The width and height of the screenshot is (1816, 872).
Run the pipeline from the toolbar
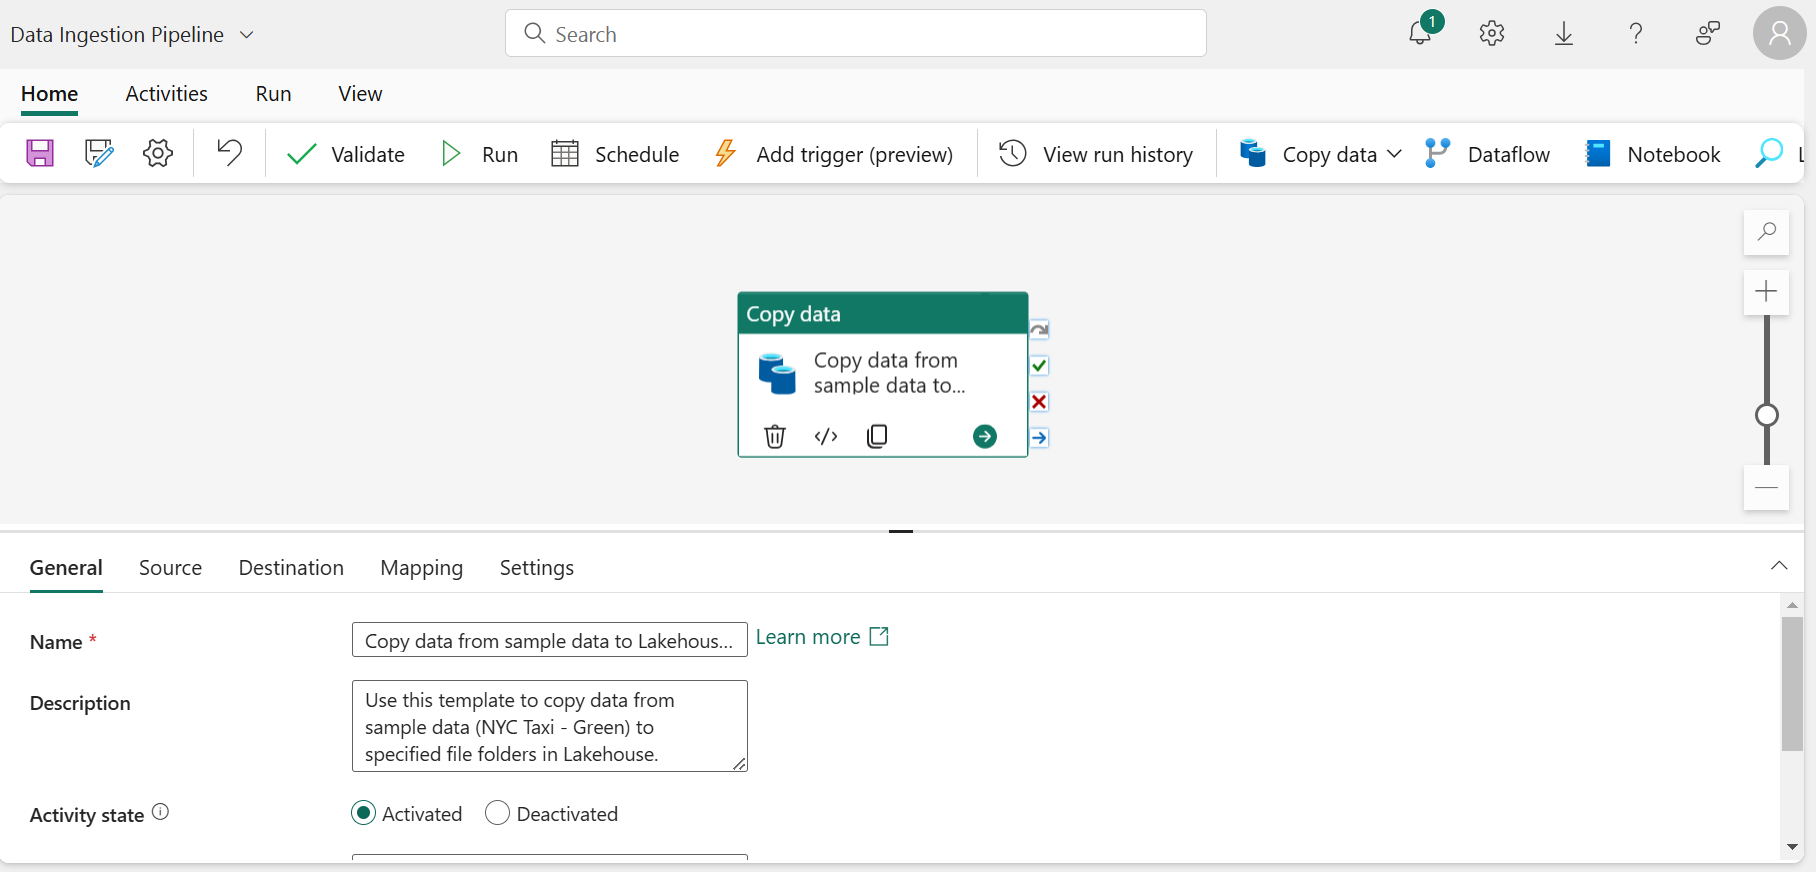[480, 154]
